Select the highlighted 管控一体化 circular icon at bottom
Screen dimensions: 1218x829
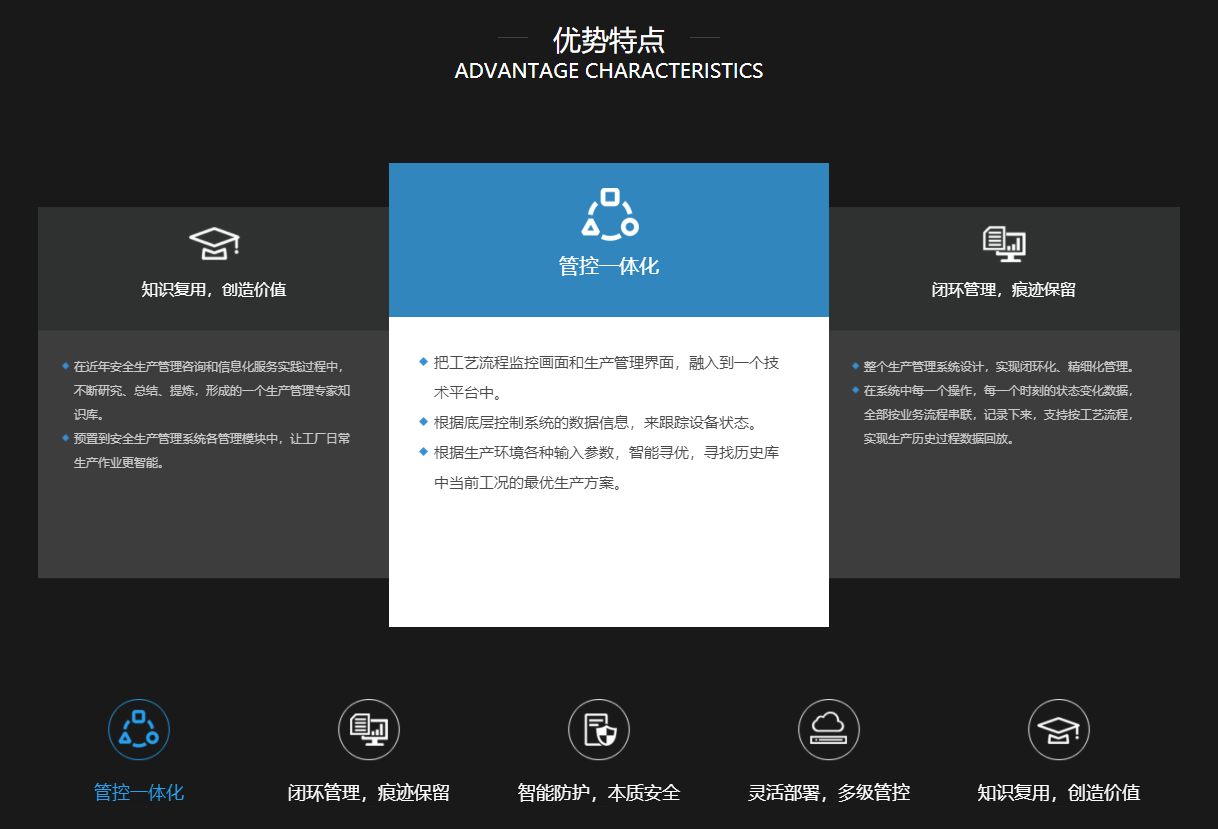(139, 730)
